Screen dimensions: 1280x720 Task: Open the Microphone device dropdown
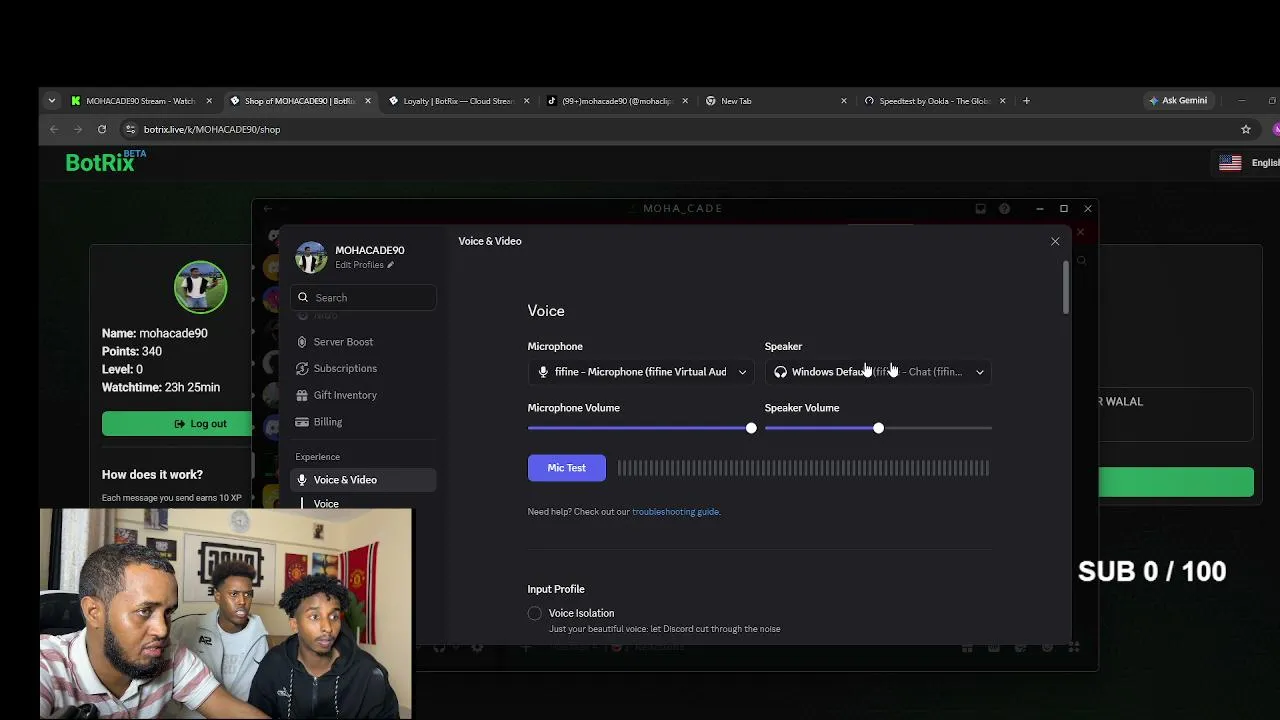tap(640, 372)
